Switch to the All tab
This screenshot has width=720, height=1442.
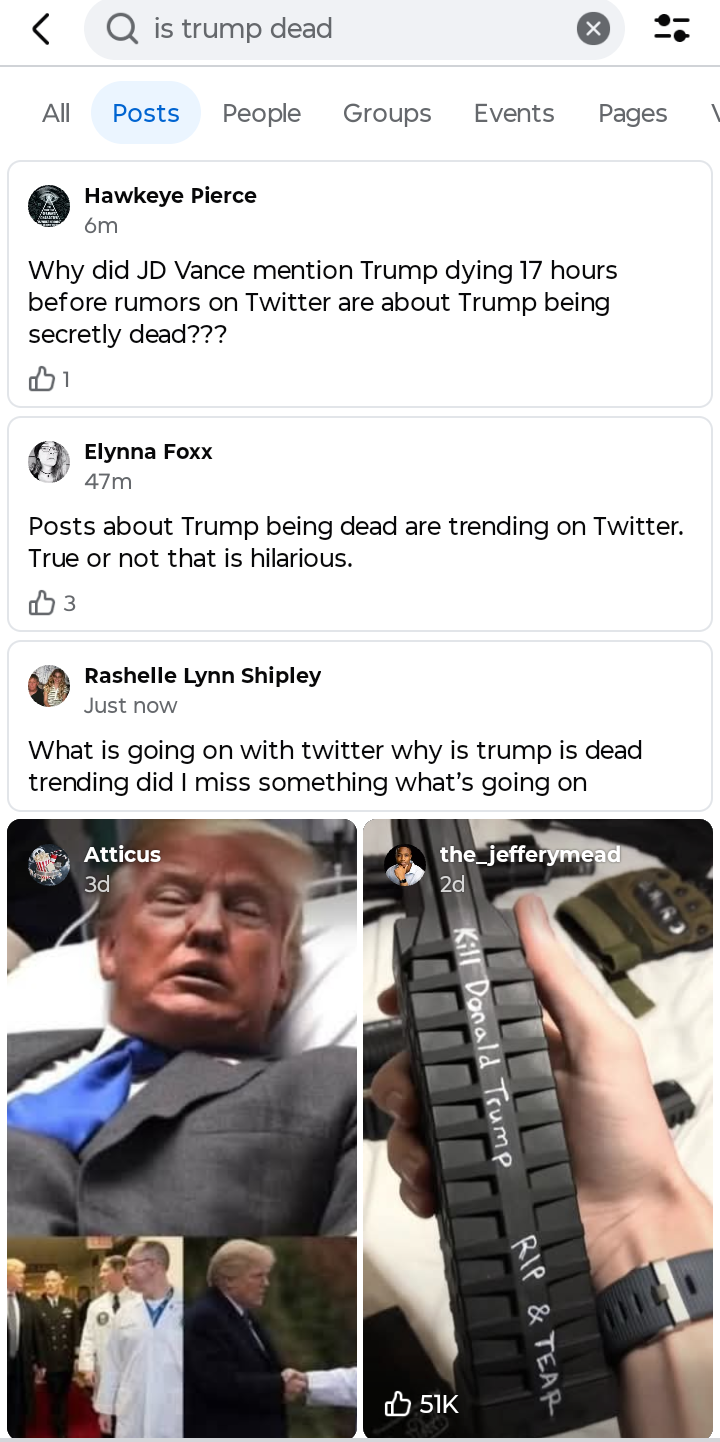click(x=56, y=113)
